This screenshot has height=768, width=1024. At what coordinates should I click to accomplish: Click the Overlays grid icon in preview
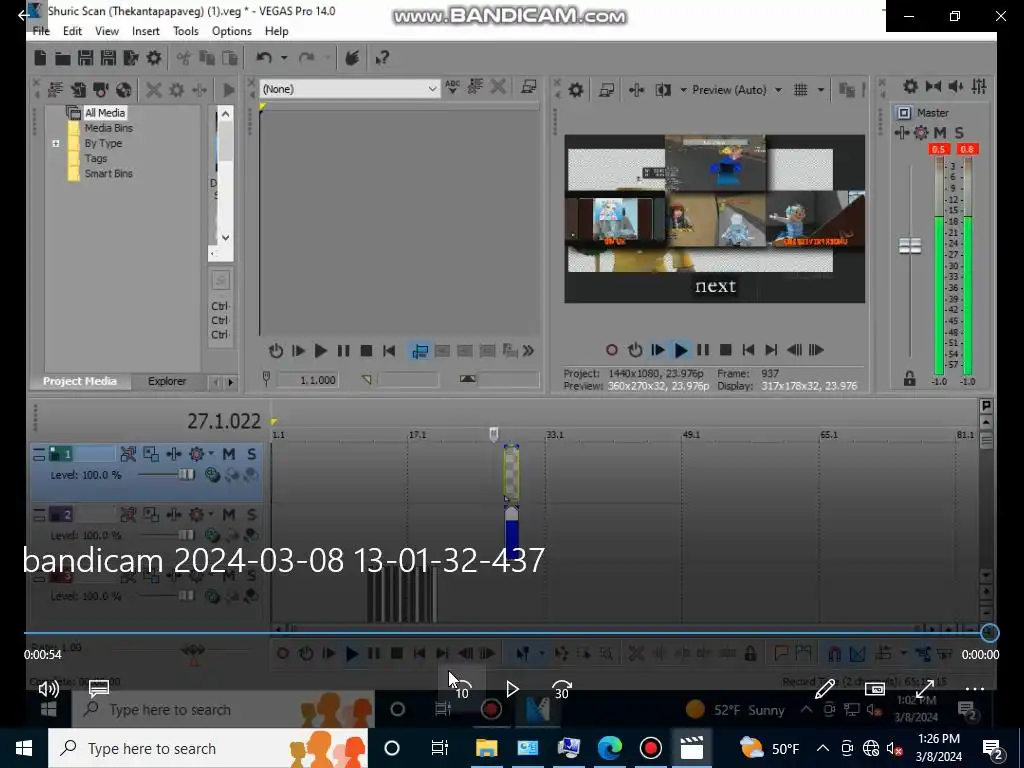tap(801, 89)
